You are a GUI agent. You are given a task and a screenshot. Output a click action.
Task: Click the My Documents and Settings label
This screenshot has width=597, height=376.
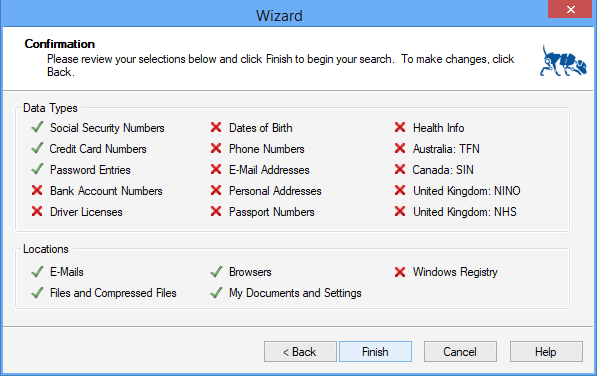pyautogui.click(x=295, y=293)
